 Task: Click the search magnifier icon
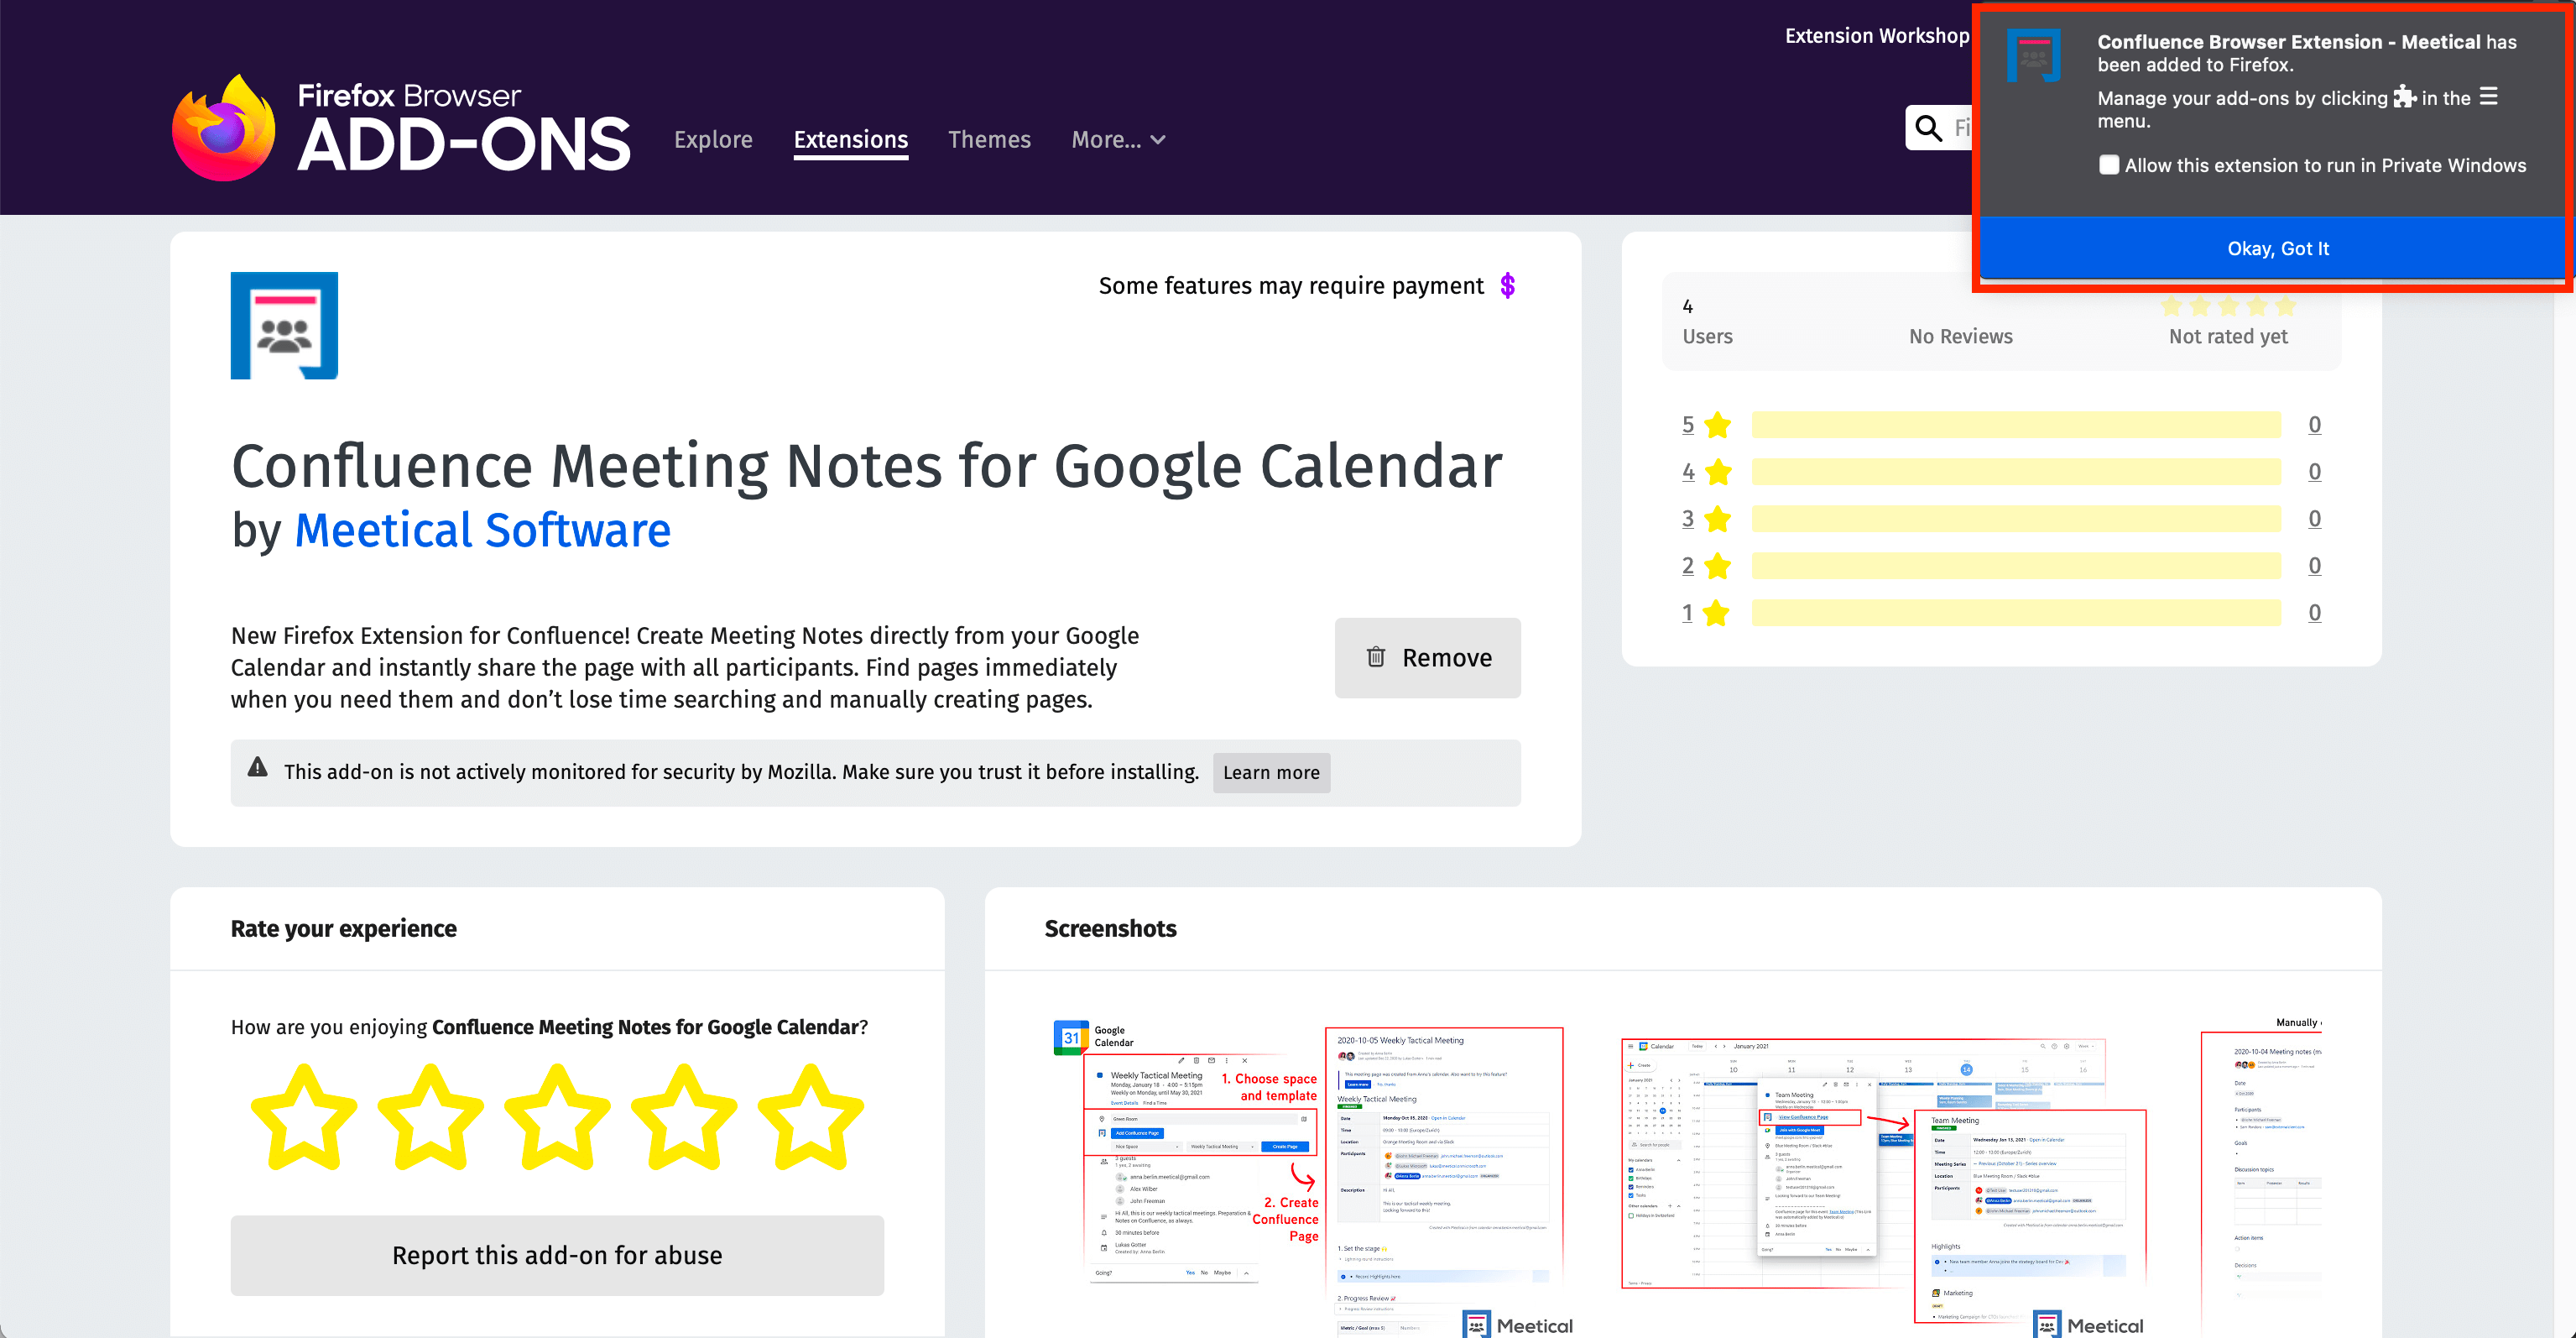click(x=1928, y=128)
